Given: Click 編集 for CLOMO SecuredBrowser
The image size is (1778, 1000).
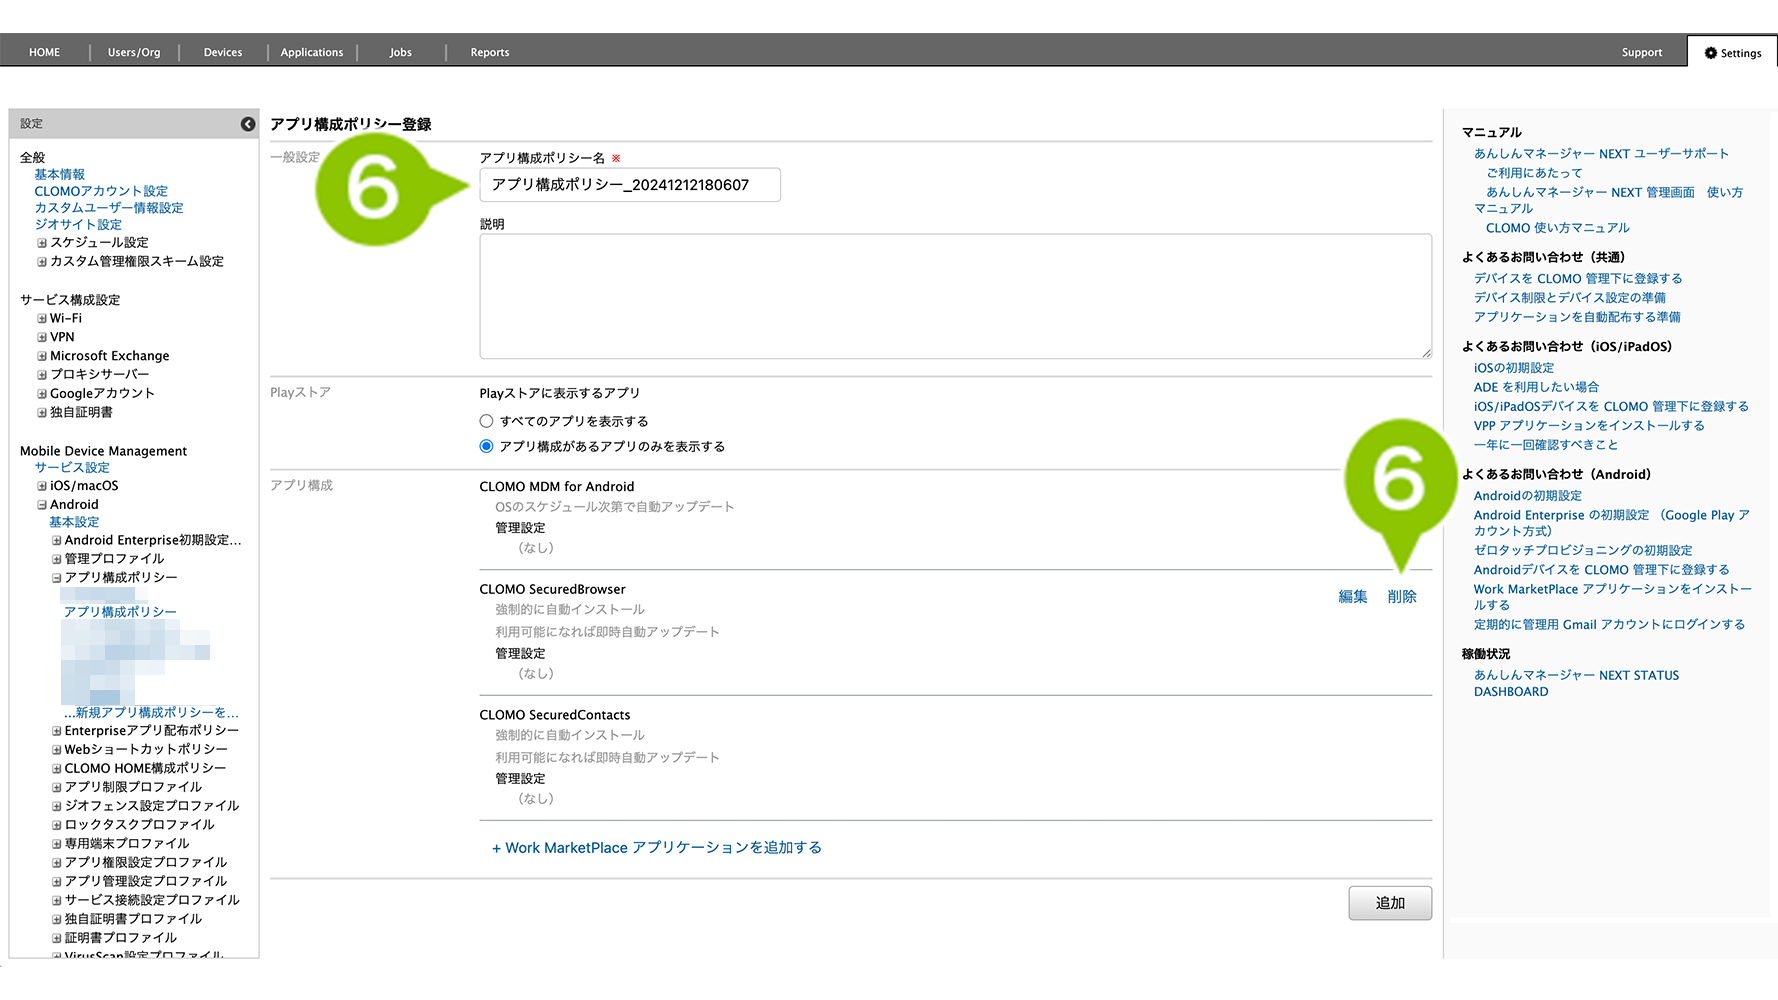Looking at the screenshot, I should pyautogui.click(x=1353, y=596).
